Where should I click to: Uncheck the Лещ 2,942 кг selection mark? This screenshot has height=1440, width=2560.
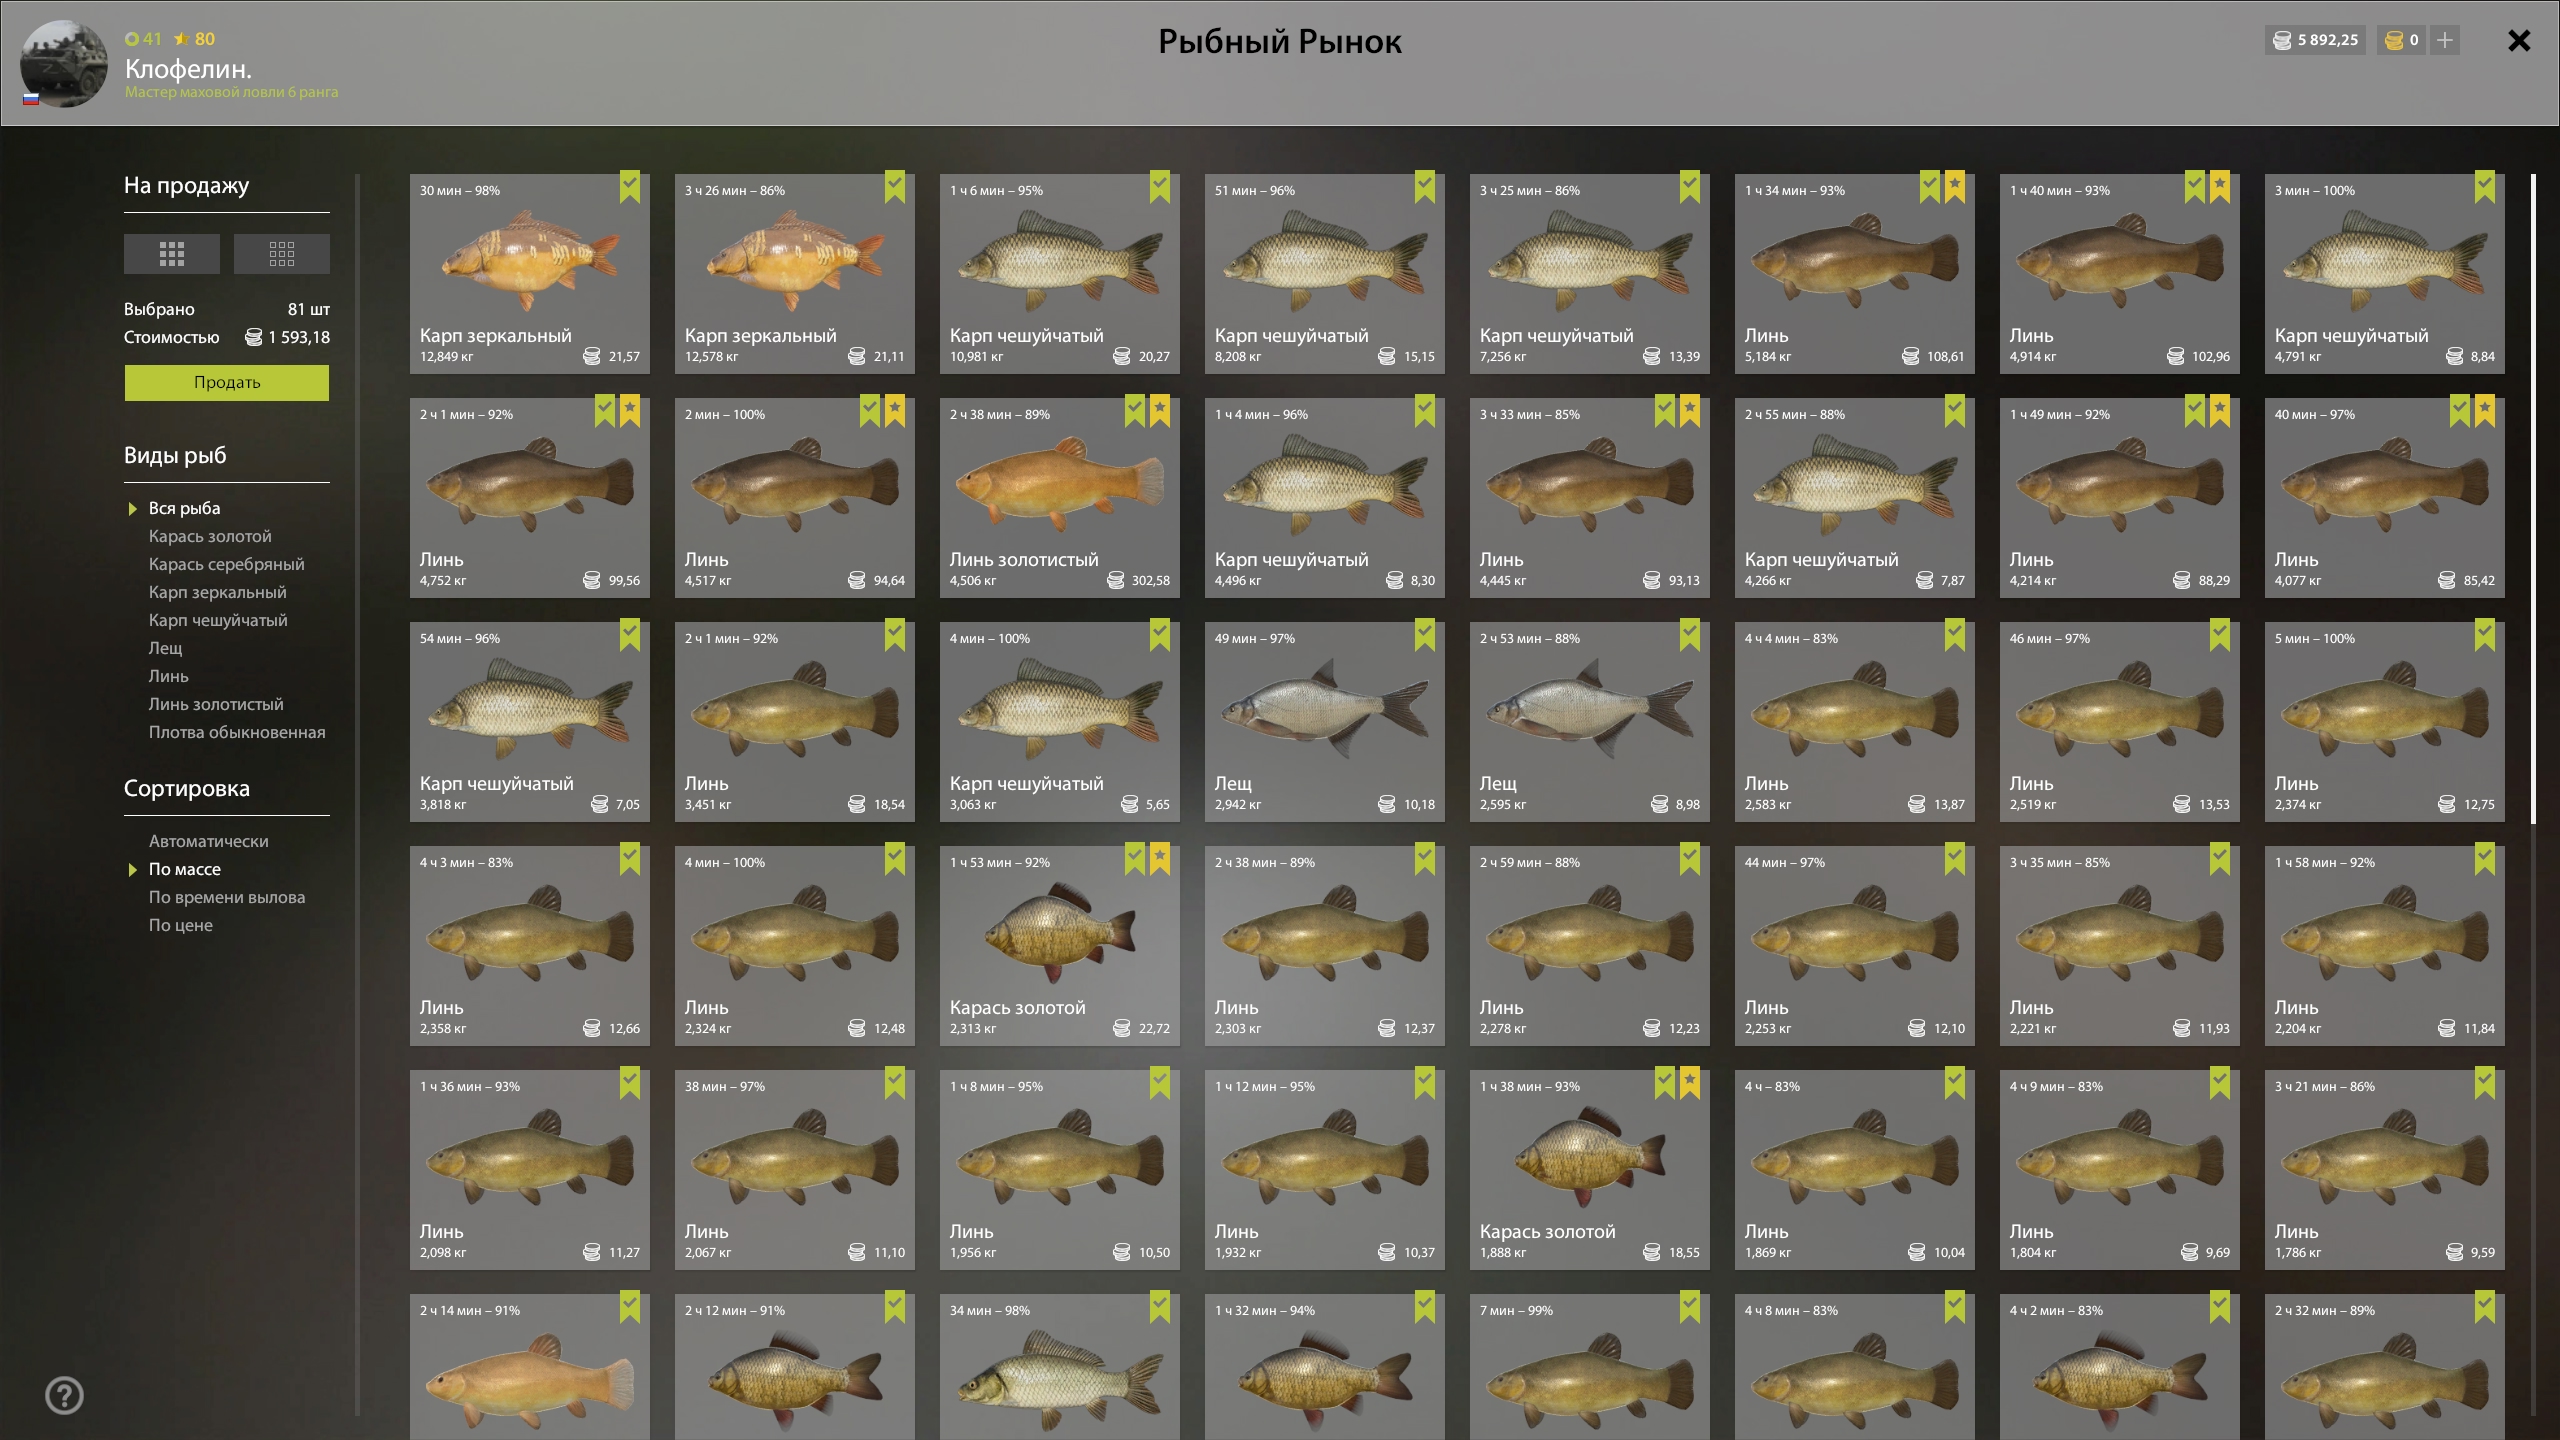coord(1425,635)
